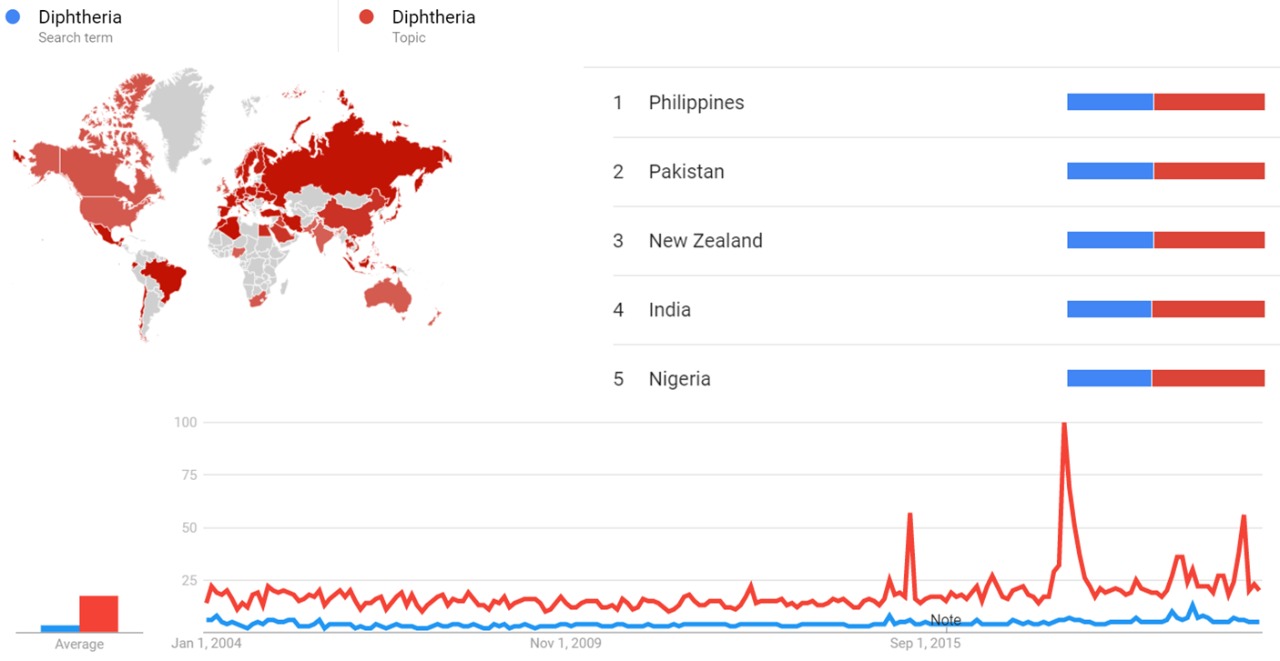1280x661 pixels.
Task: Open the India region row
Action: coord(669,310)
